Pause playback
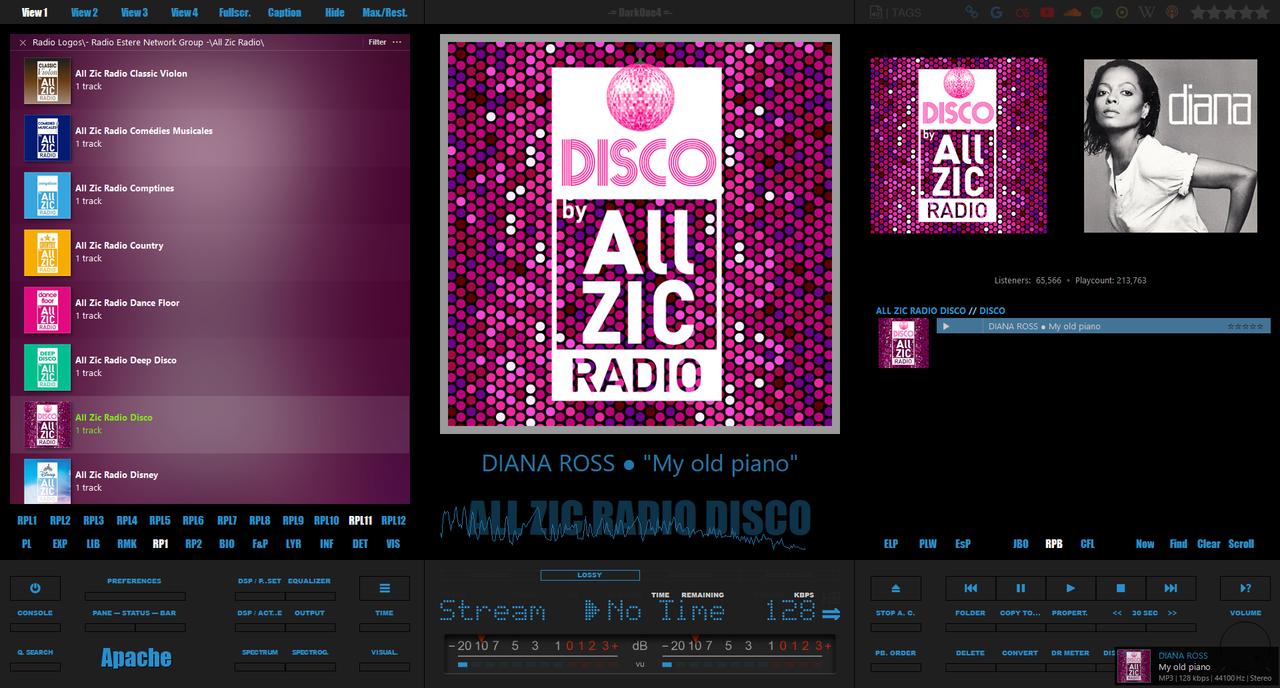Image resolution: width=1280 pixels, height=688 pixels. (x=1020, y=588)
